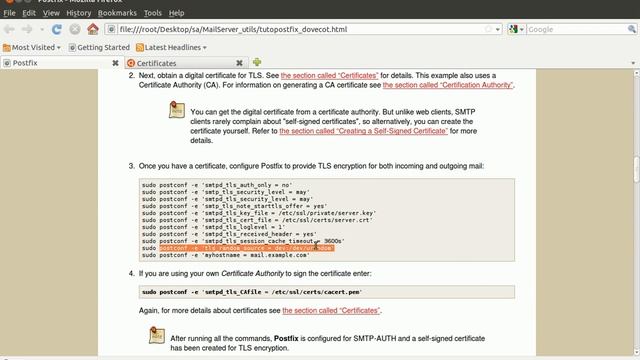Bookmark this page with the star

pyautogui.click(x=488, y=29)
